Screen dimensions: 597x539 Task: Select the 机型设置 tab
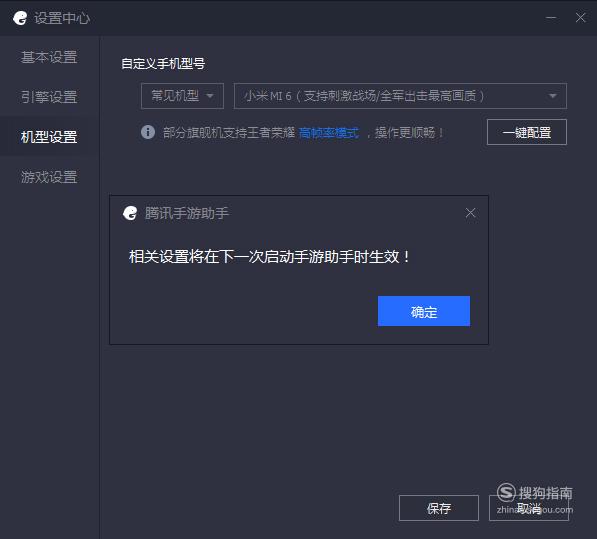[49, 137]
